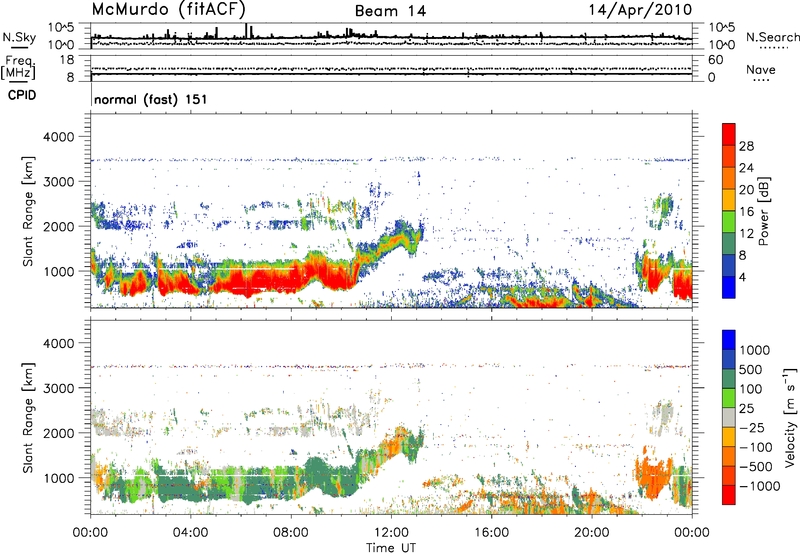800x554 pixels.
Task: Click the "N.Search" legend label
Action: [x=772, y=37]
